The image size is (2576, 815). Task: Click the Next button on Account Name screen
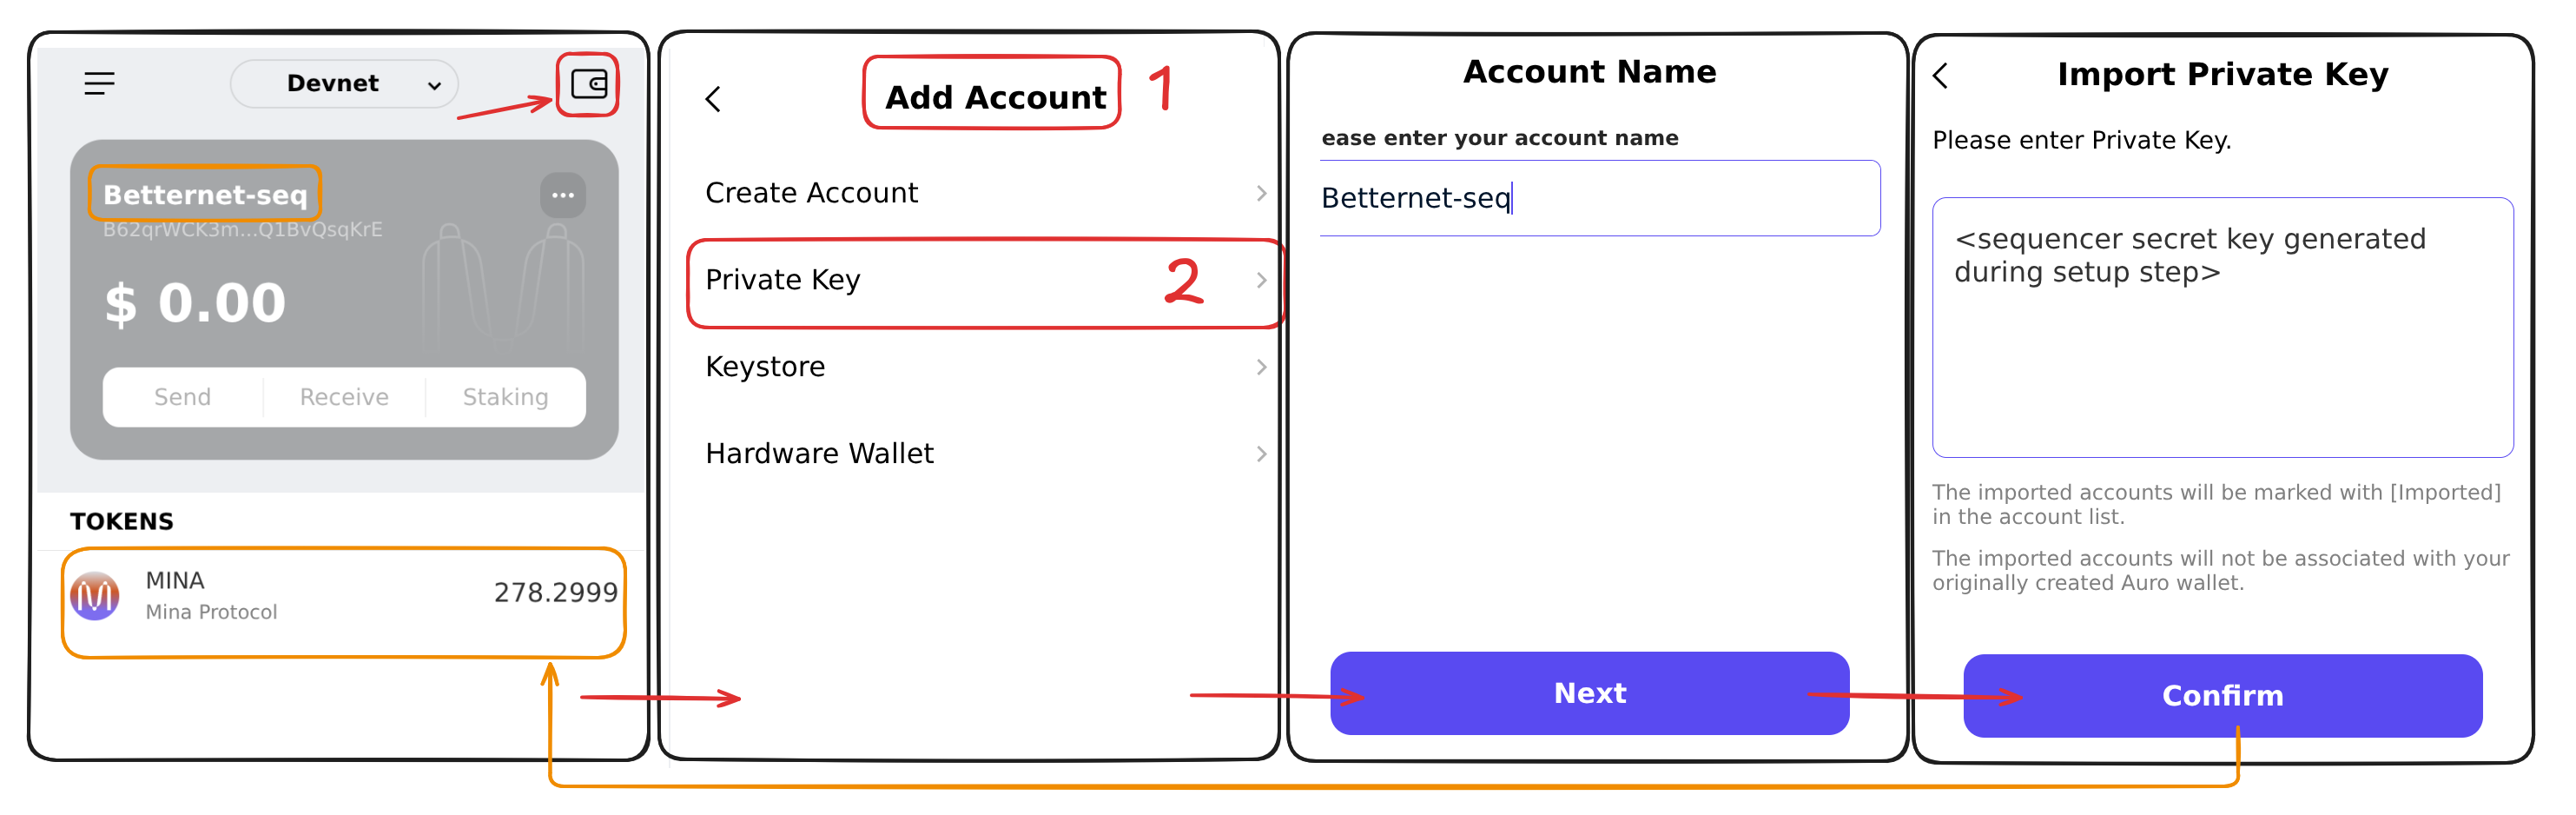click(1589, 693)
